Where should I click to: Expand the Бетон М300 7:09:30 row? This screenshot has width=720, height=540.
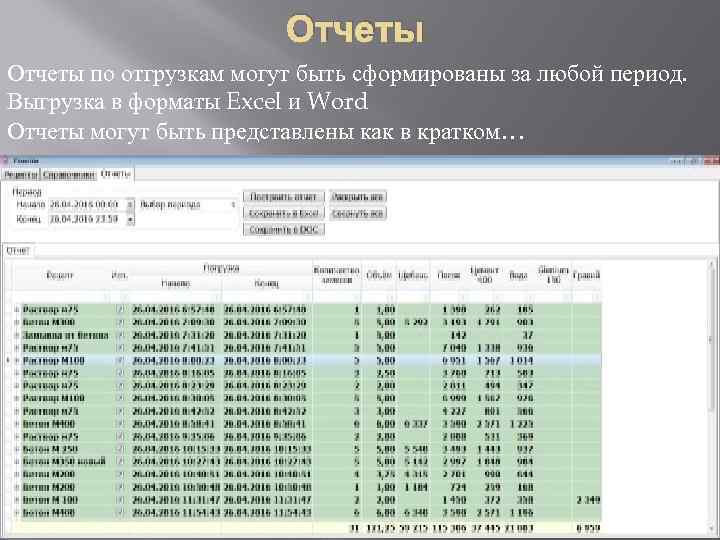pyautogui.click(x=17, y=322)
